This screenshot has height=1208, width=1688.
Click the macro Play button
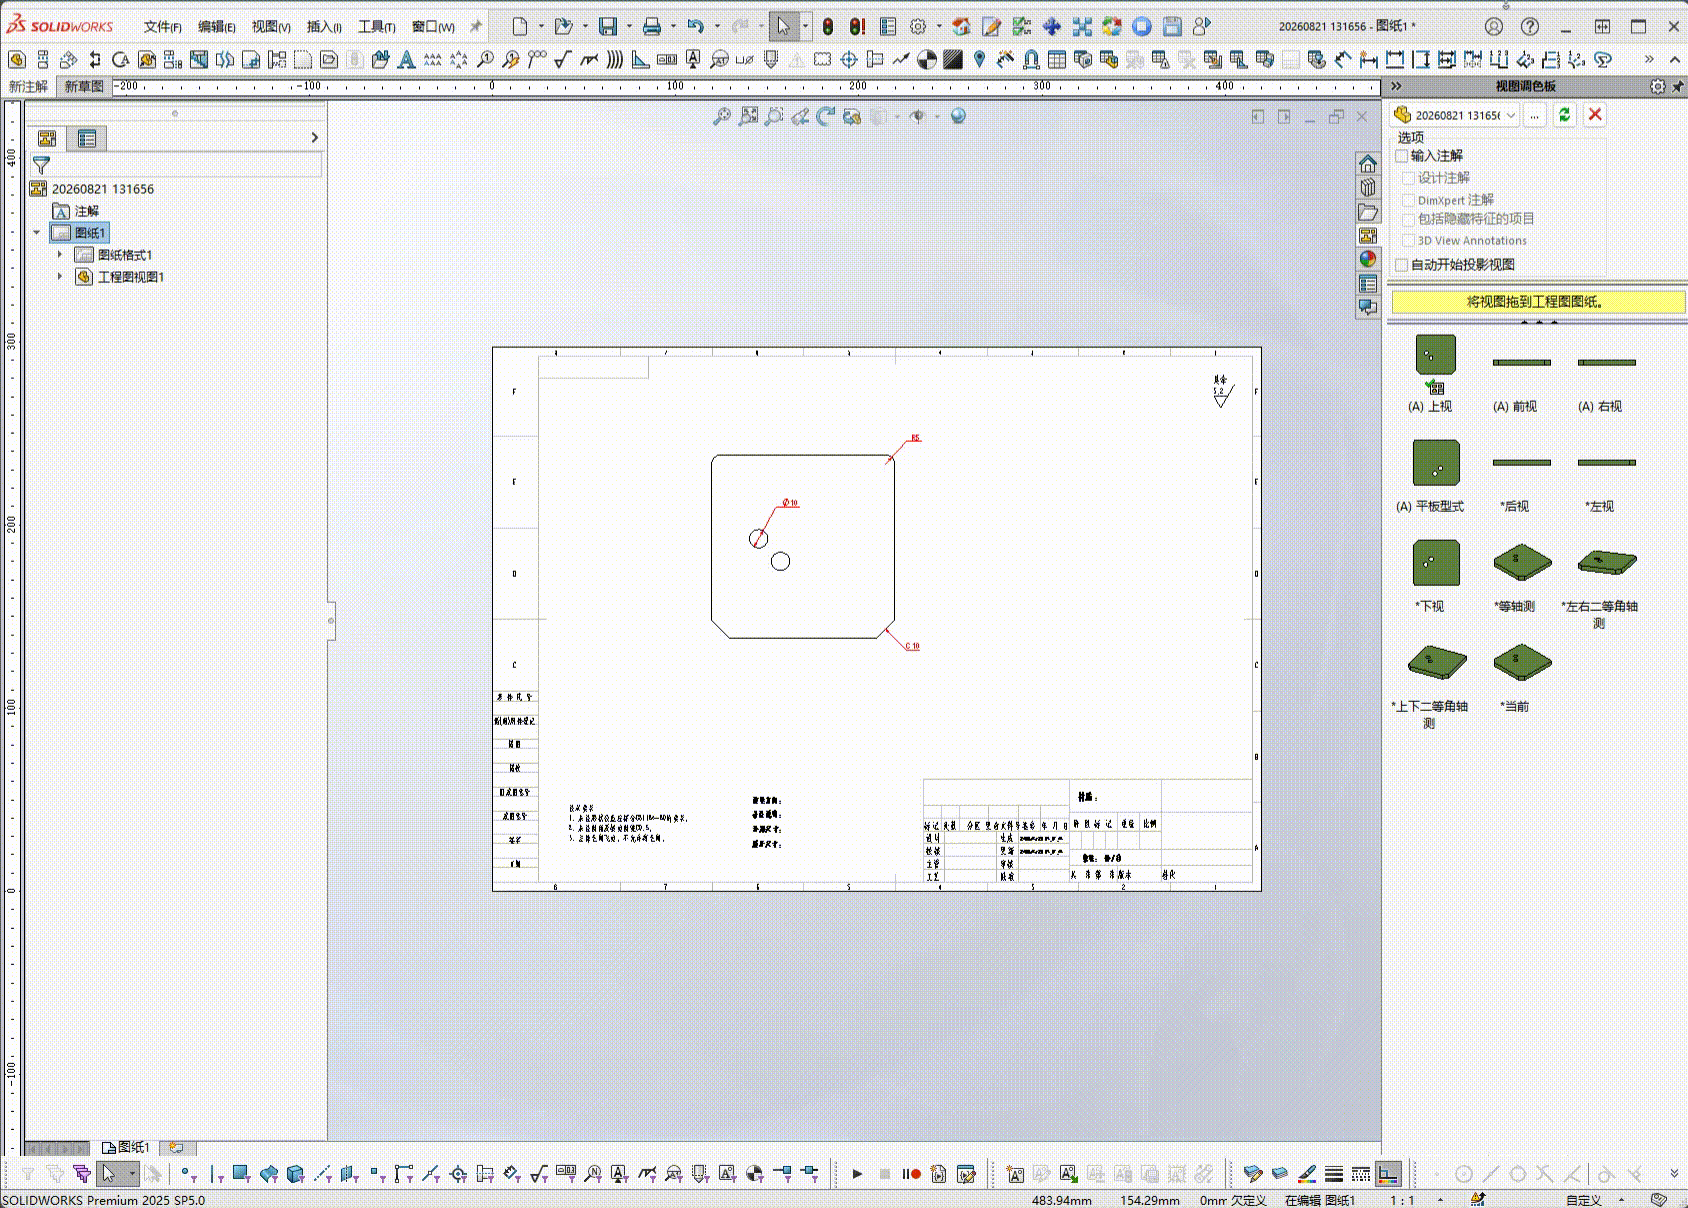(857, 1174)
